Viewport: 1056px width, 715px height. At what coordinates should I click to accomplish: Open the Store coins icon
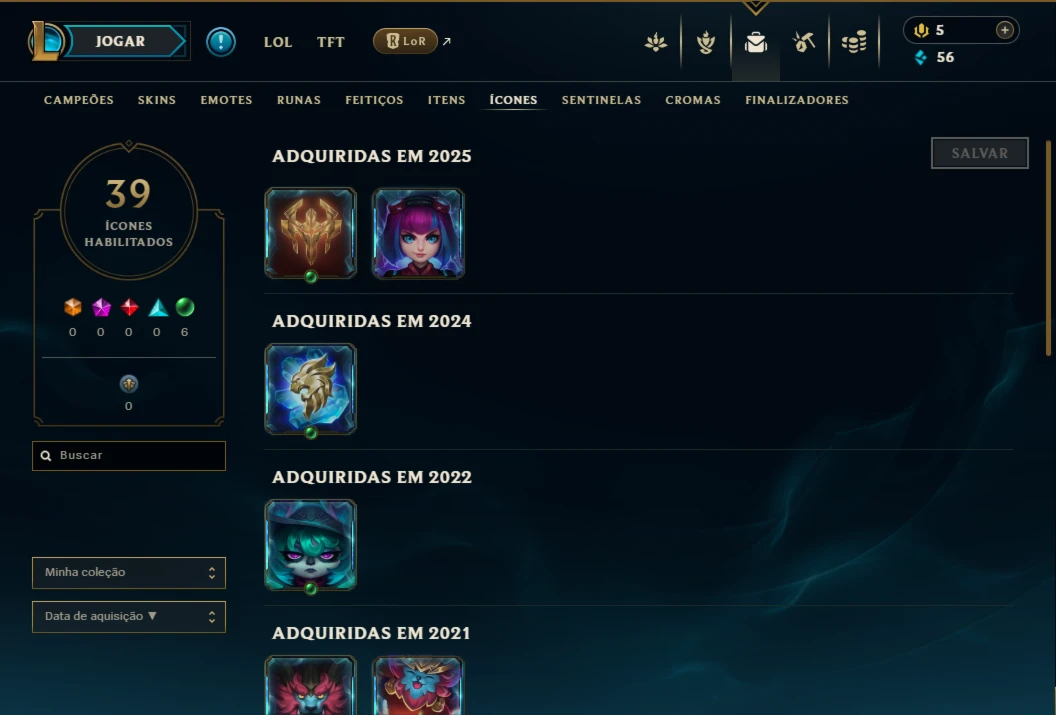click(854, 42)
